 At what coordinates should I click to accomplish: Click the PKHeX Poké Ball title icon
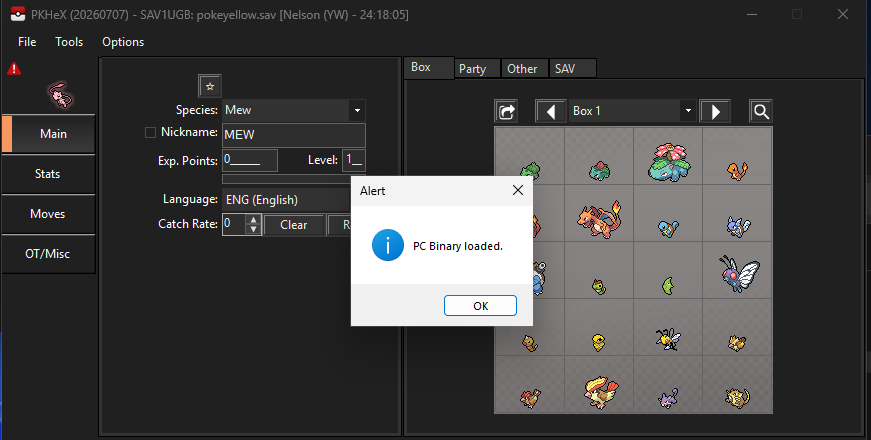click(x=18, y=14)
